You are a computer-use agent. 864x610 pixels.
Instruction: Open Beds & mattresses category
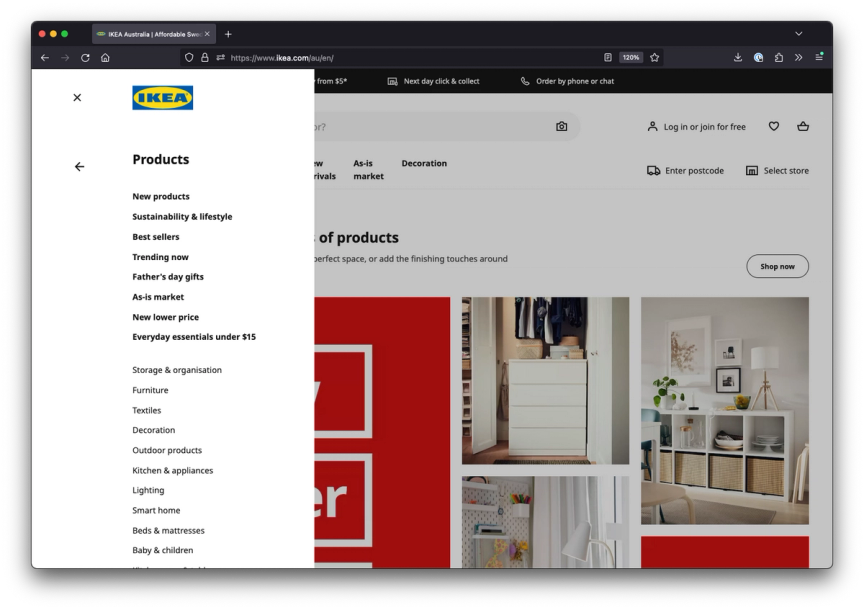[168, 531]
